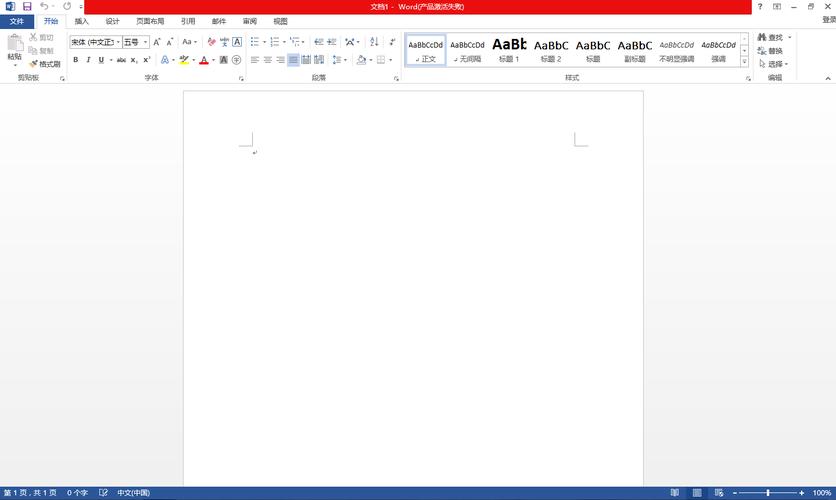Toggle subscript formatting

click(134, 60)
